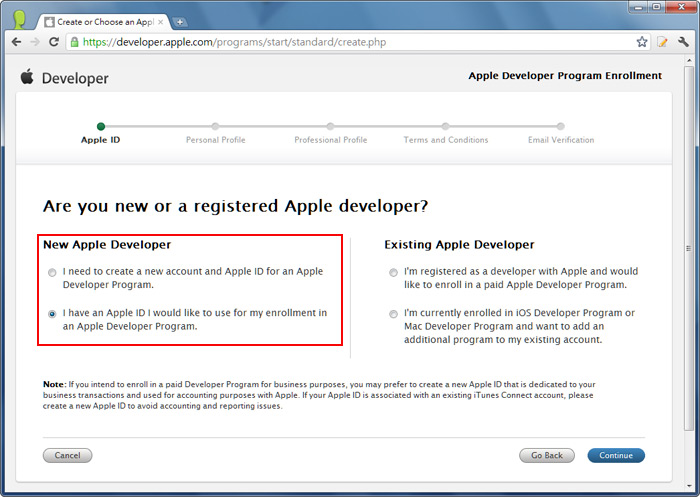This screenshot has height=497, width=700.
Task: Click the browser Back arrow
Action: [x=17, y=42]
